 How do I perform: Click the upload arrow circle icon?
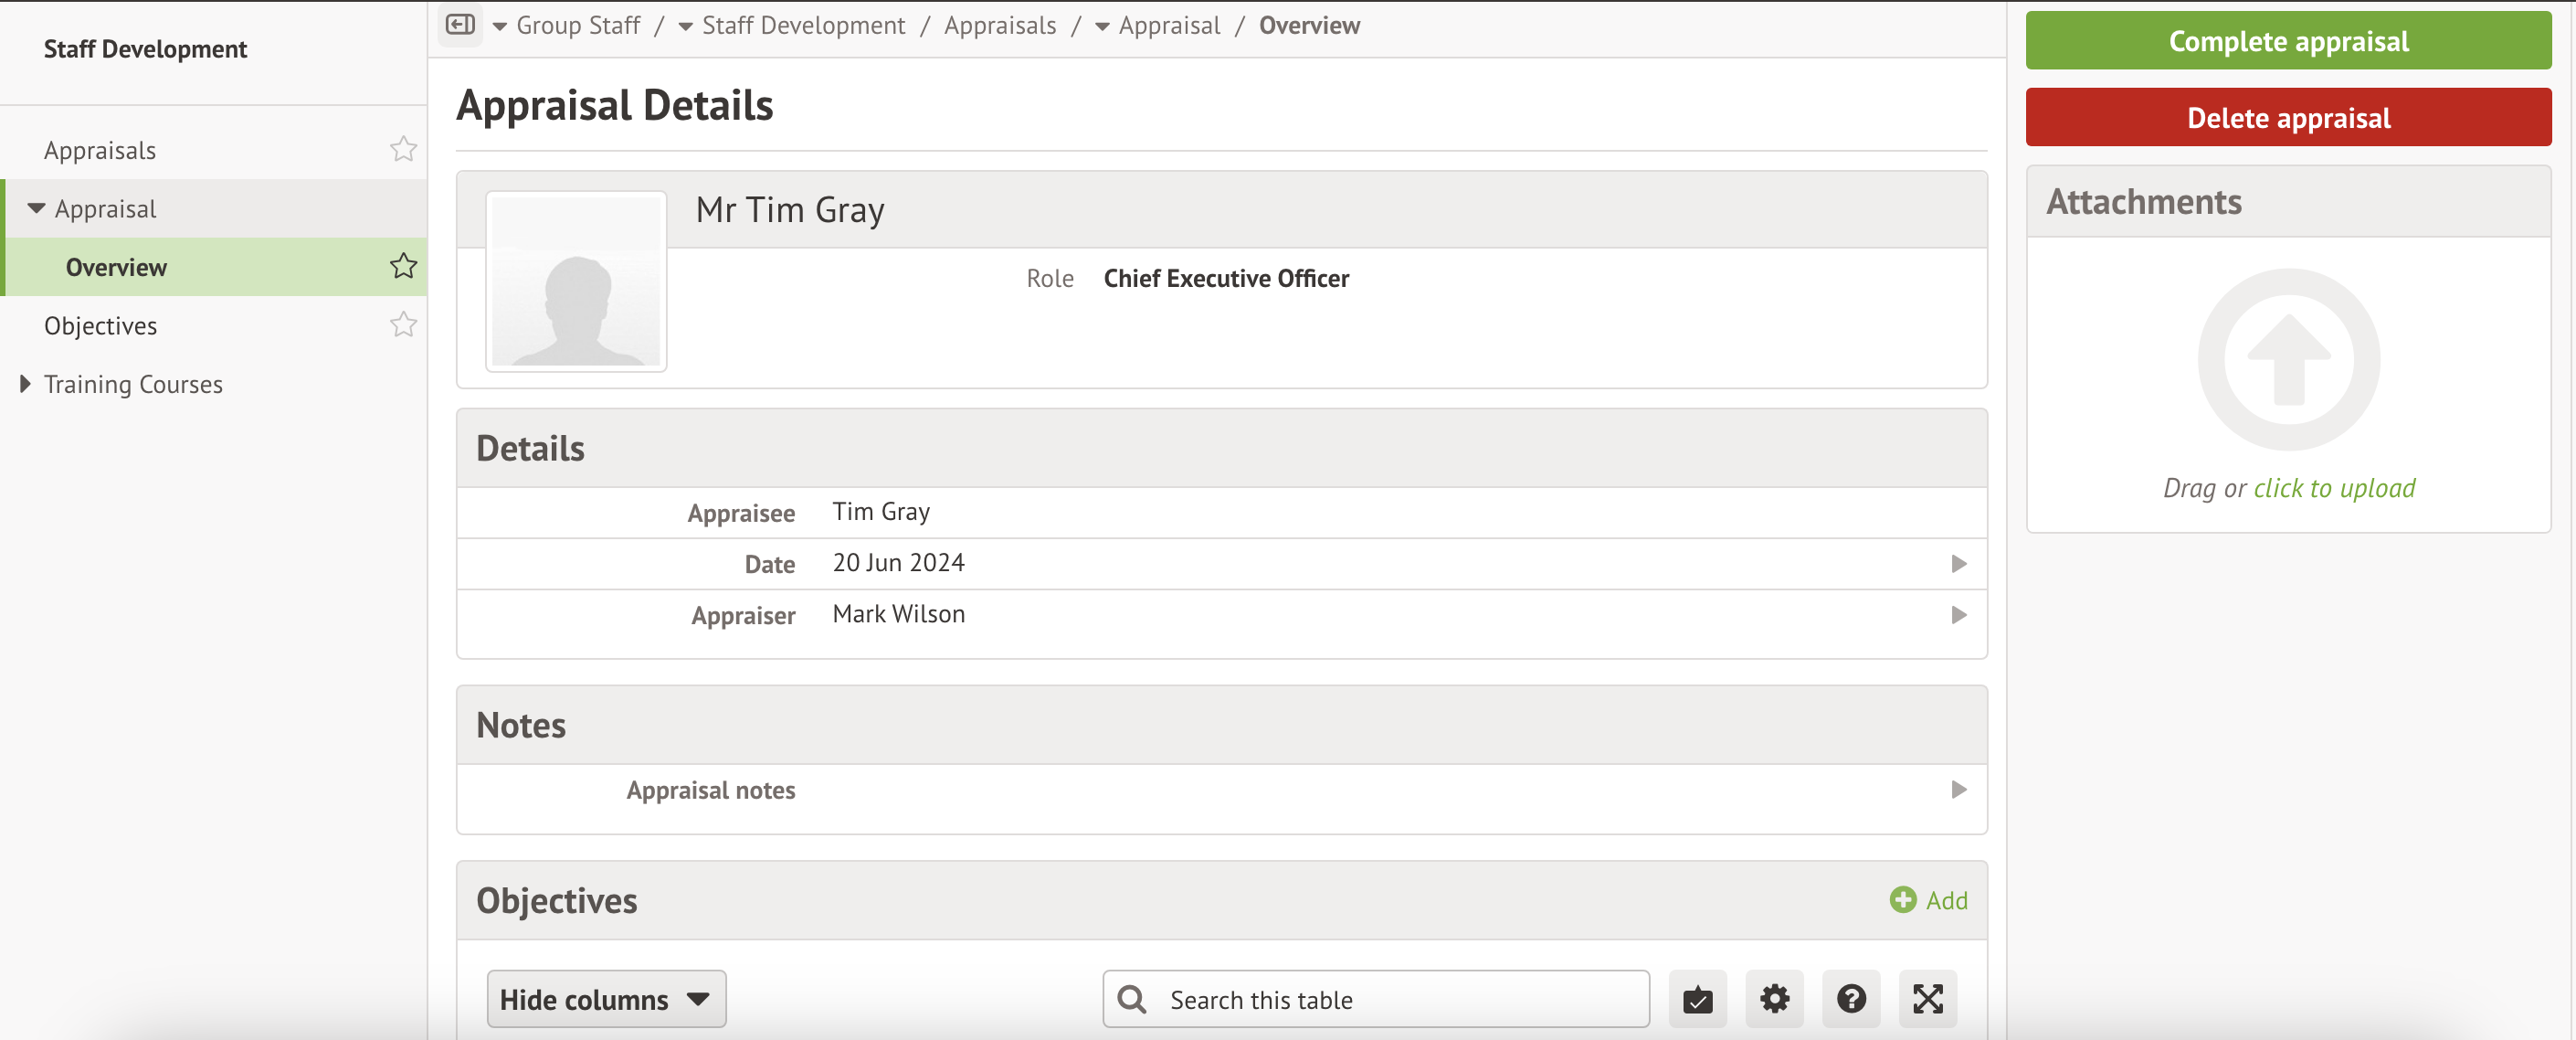click(2288, 360)
